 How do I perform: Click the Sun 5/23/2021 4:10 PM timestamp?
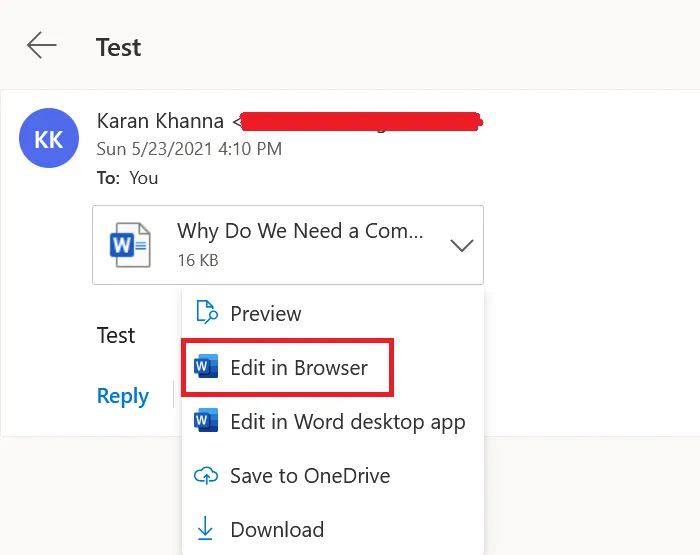[189, 149]
